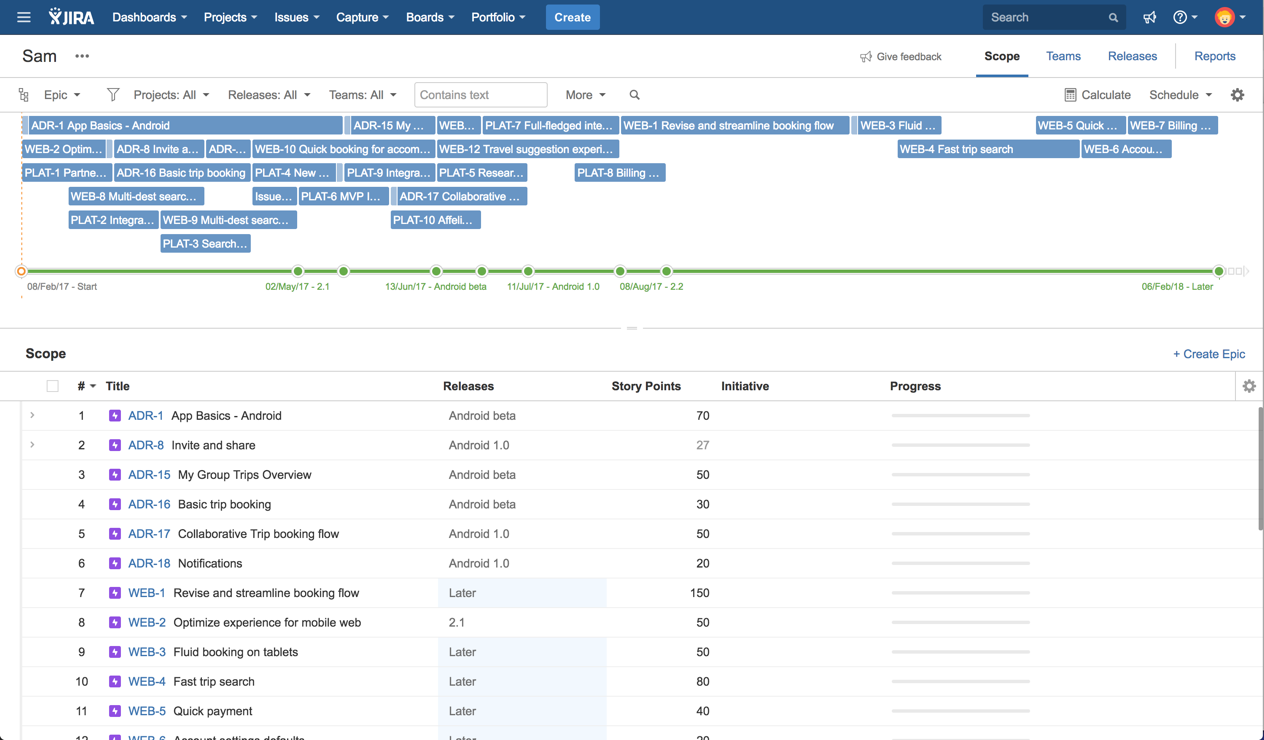The width and height of the screenshot is (1264, 740).
Task: Click the filter funnel icon
Action: click(x=113, y=95)
